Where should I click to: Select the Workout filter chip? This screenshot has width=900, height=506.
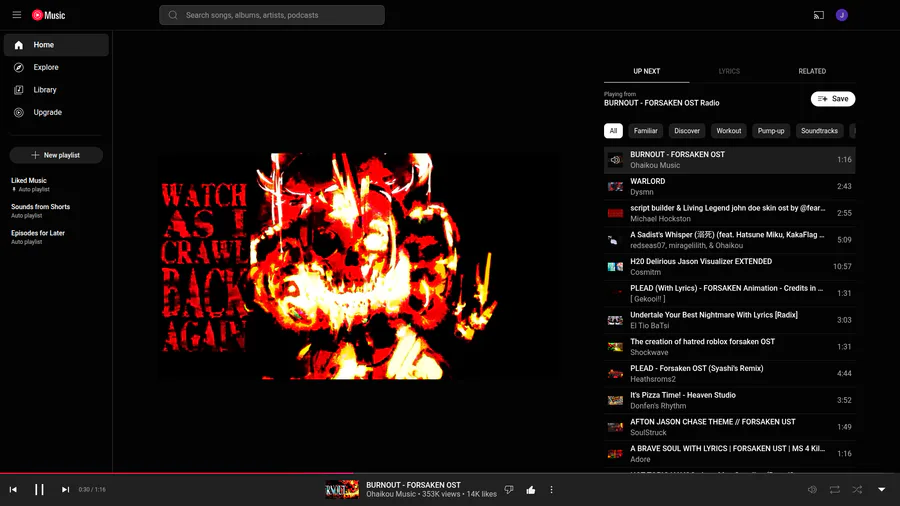tap(728, 131)
